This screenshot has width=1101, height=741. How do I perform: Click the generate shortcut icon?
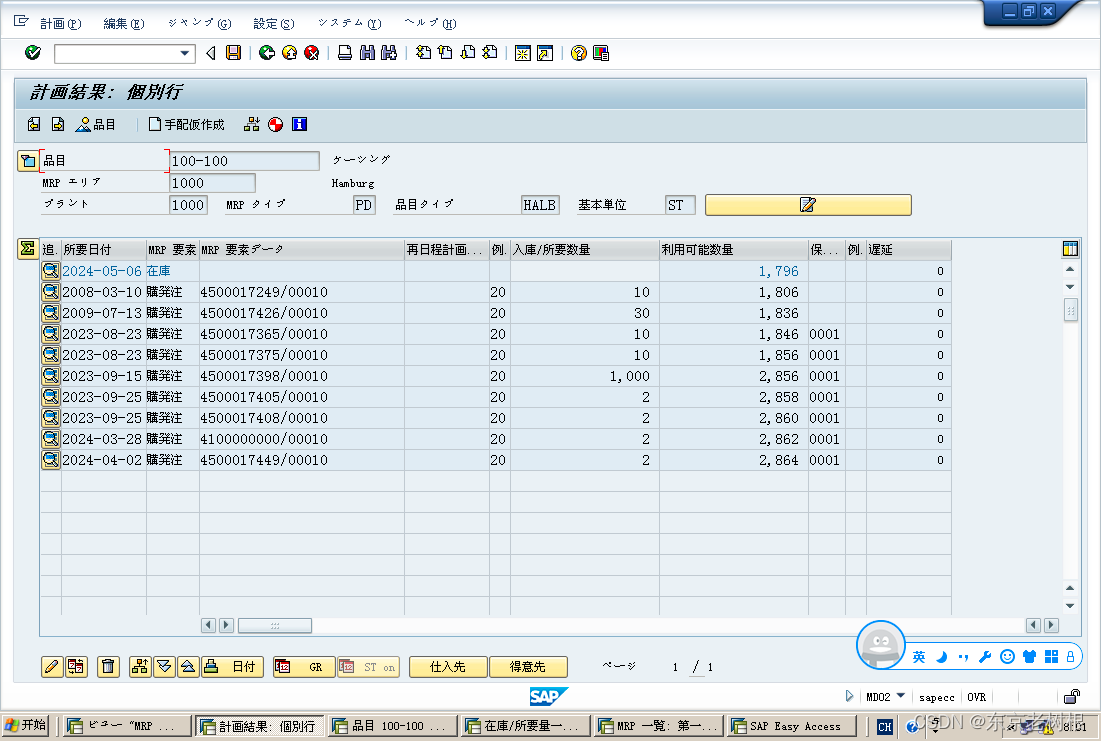point(545,53)
